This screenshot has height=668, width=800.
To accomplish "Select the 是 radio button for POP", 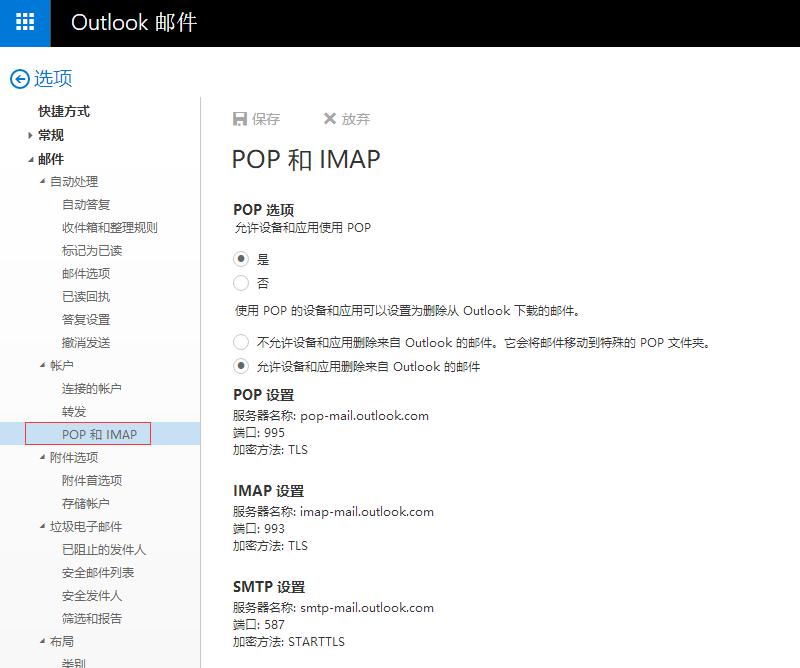I will coord(241,259).
